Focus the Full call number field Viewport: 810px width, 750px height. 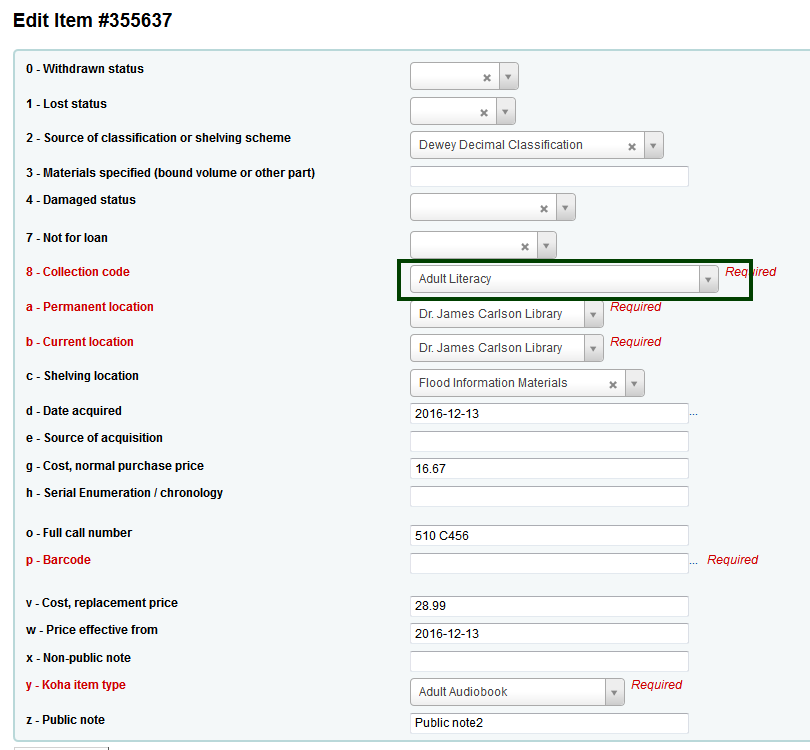pos(549,536)
